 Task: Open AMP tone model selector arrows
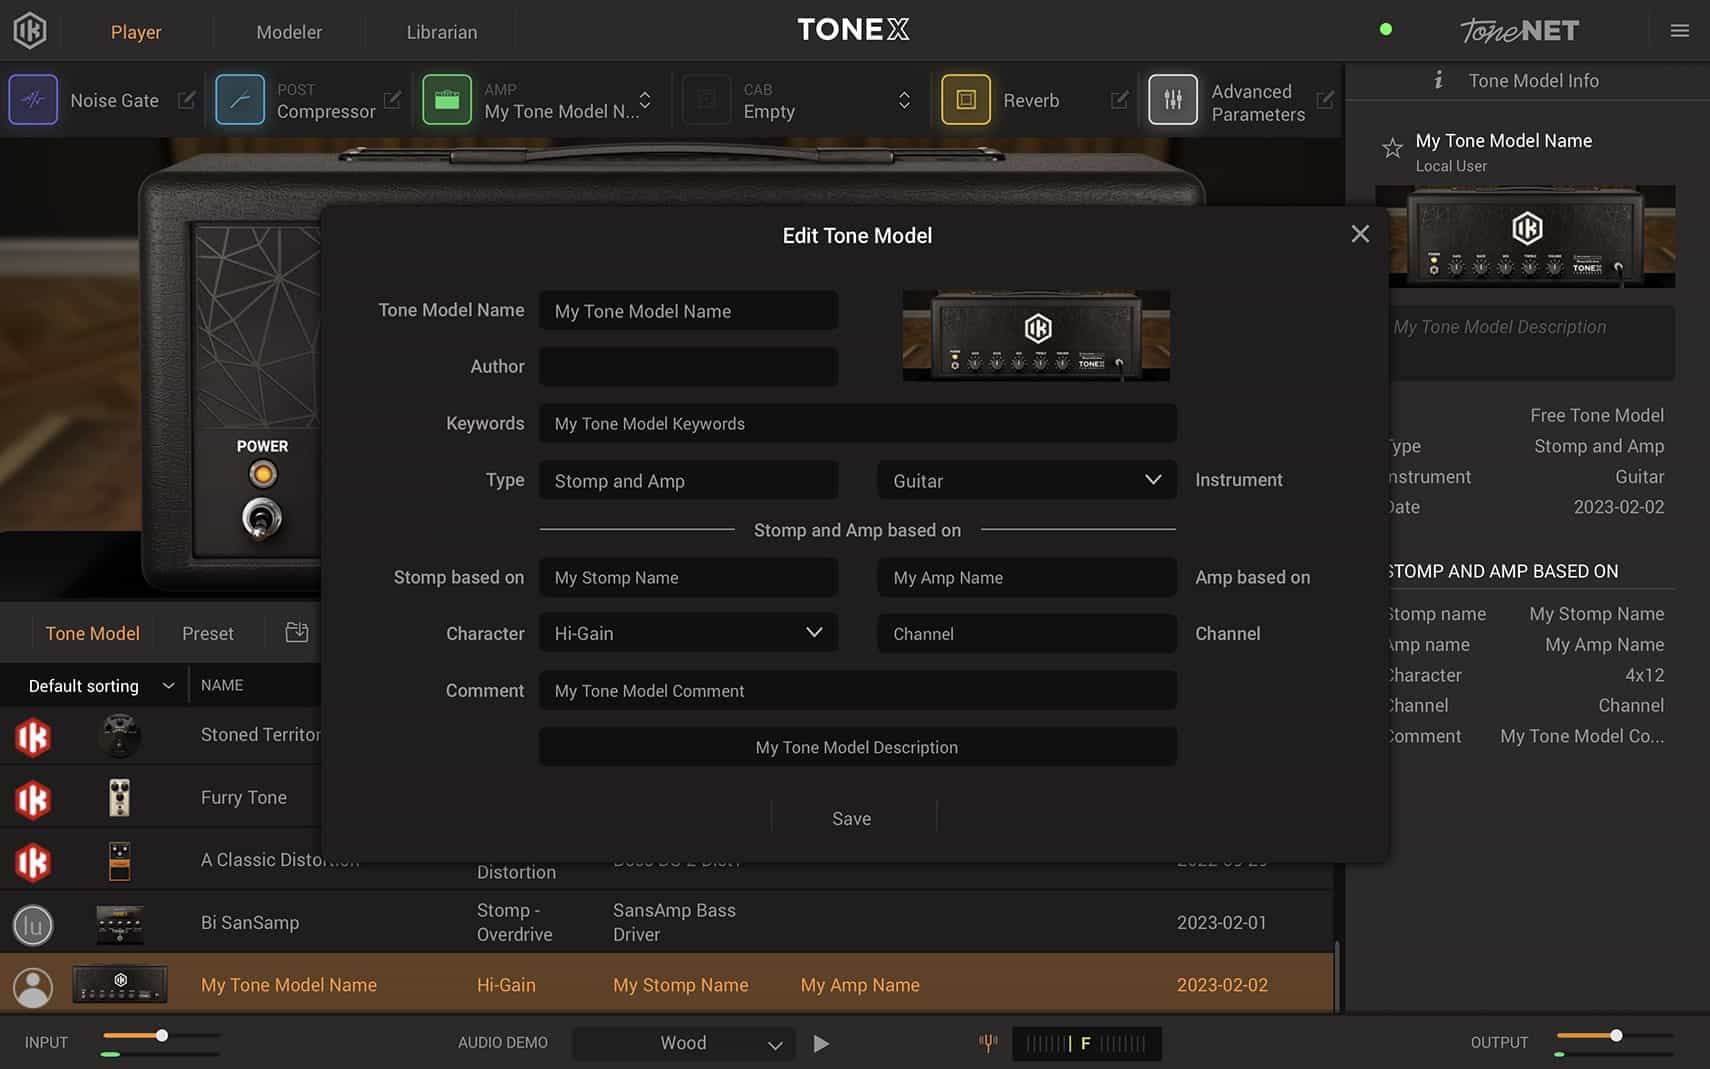click(x=645, y=100)
